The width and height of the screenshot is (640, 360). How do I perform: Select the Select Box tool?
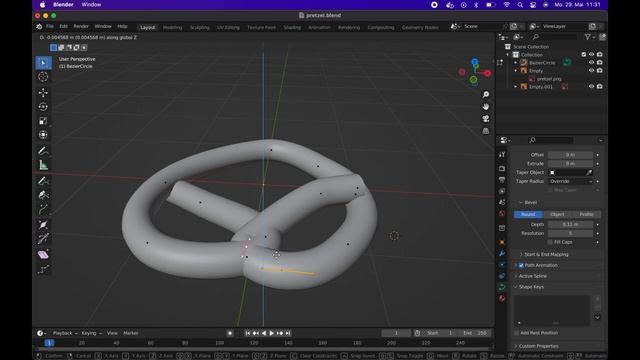click(x=43, y=63)
